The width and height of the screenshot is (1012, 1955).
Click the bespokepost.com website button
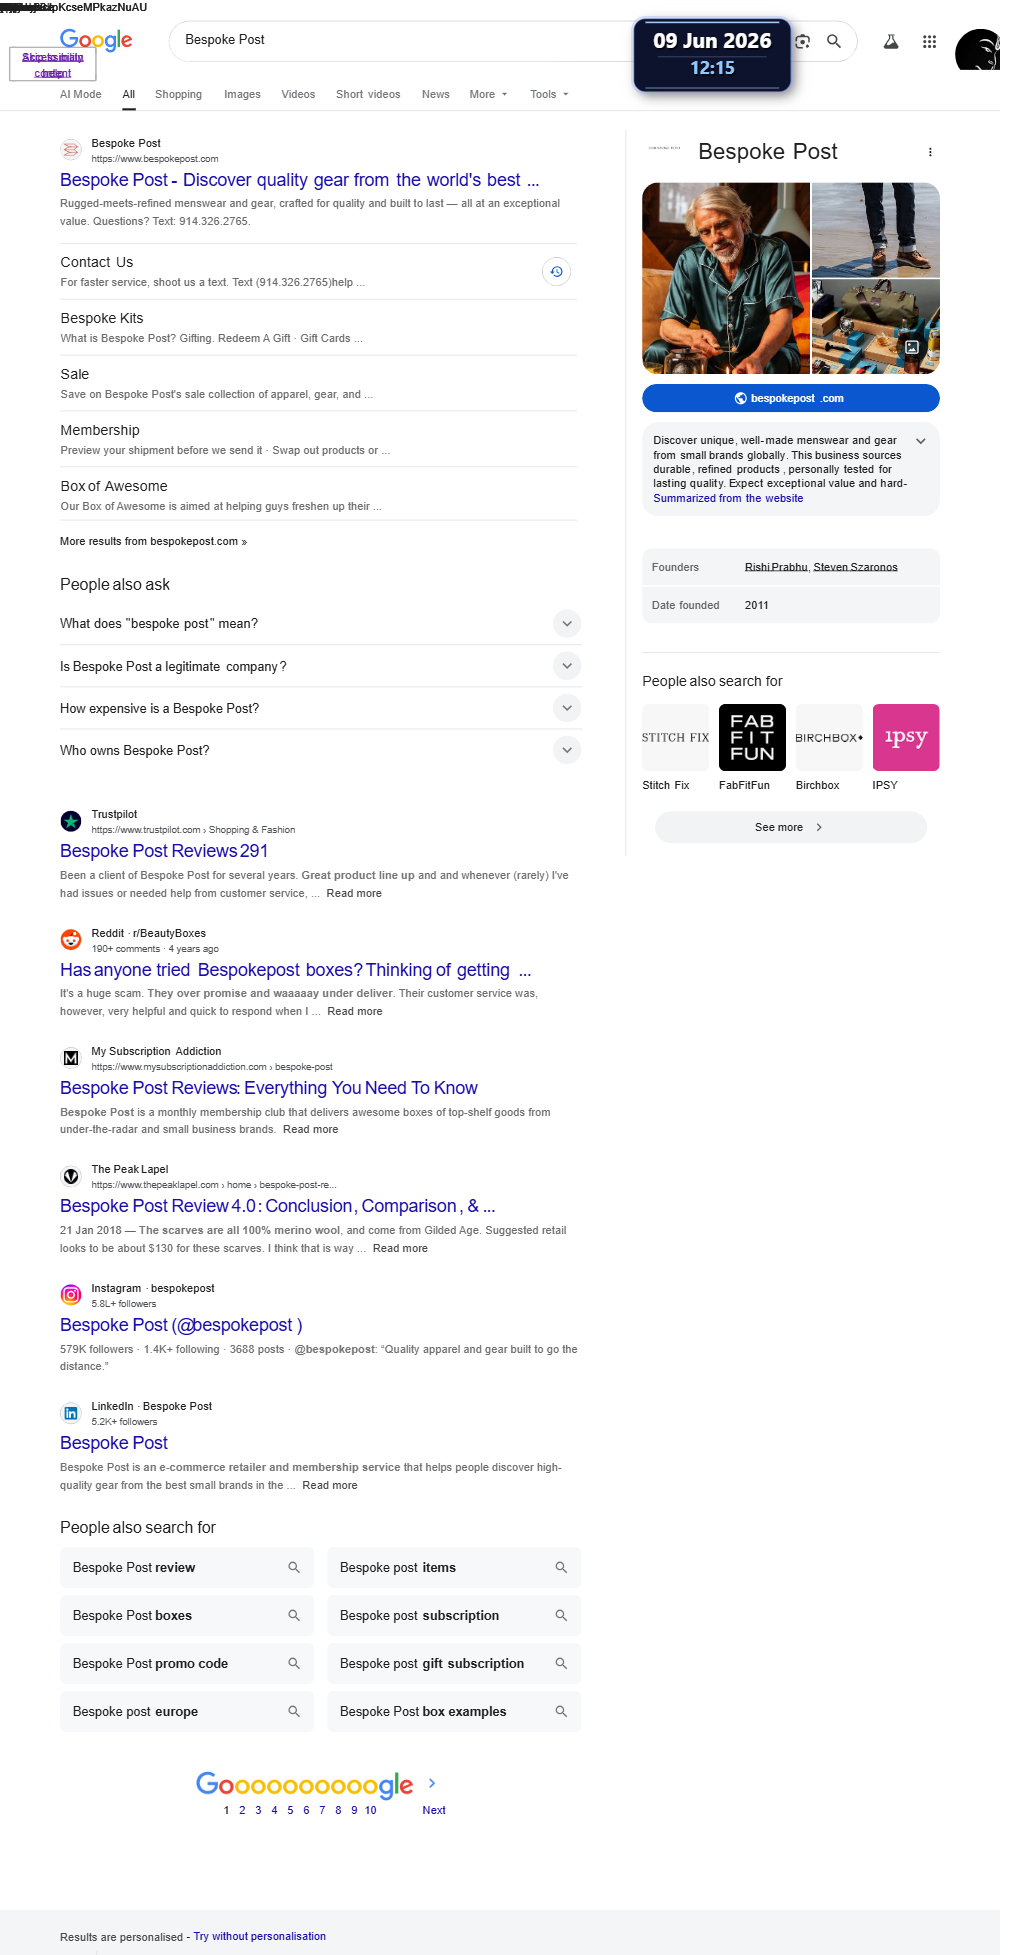790,398
